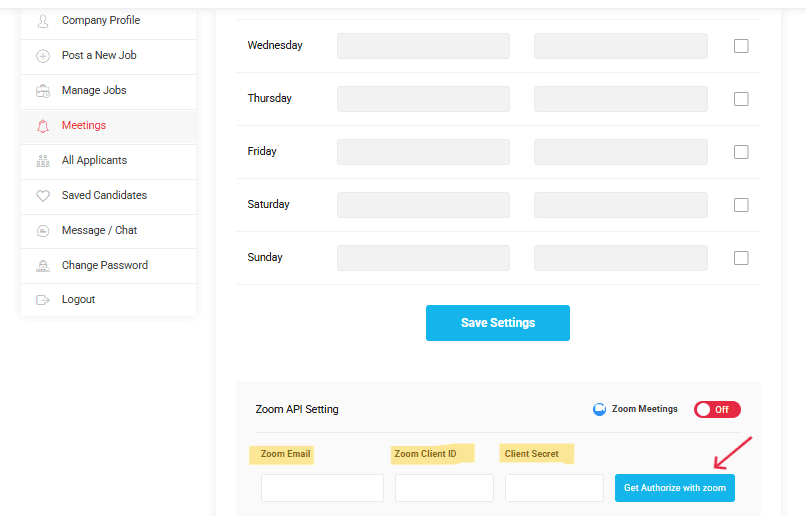Click the Logout arrow icon
Image resolution: width=806 pixels, height=516 pixels.
pos(43,300)
